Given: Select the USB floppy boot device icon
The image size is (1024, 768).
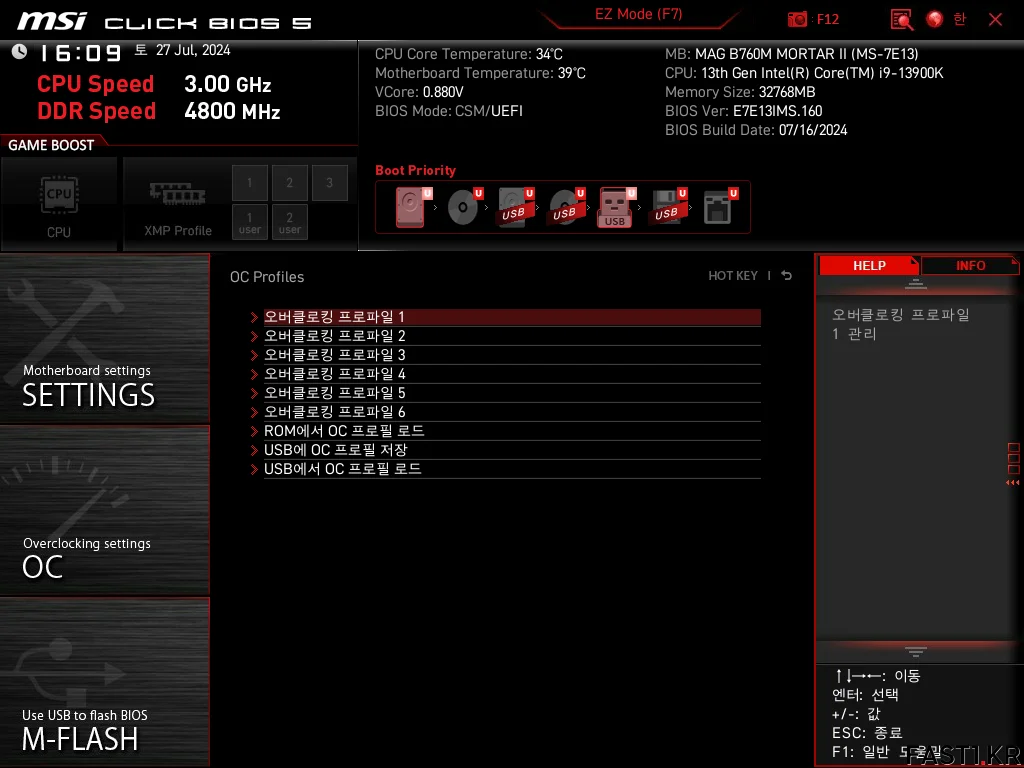Looking at the screenshot, I should [668, 207].
